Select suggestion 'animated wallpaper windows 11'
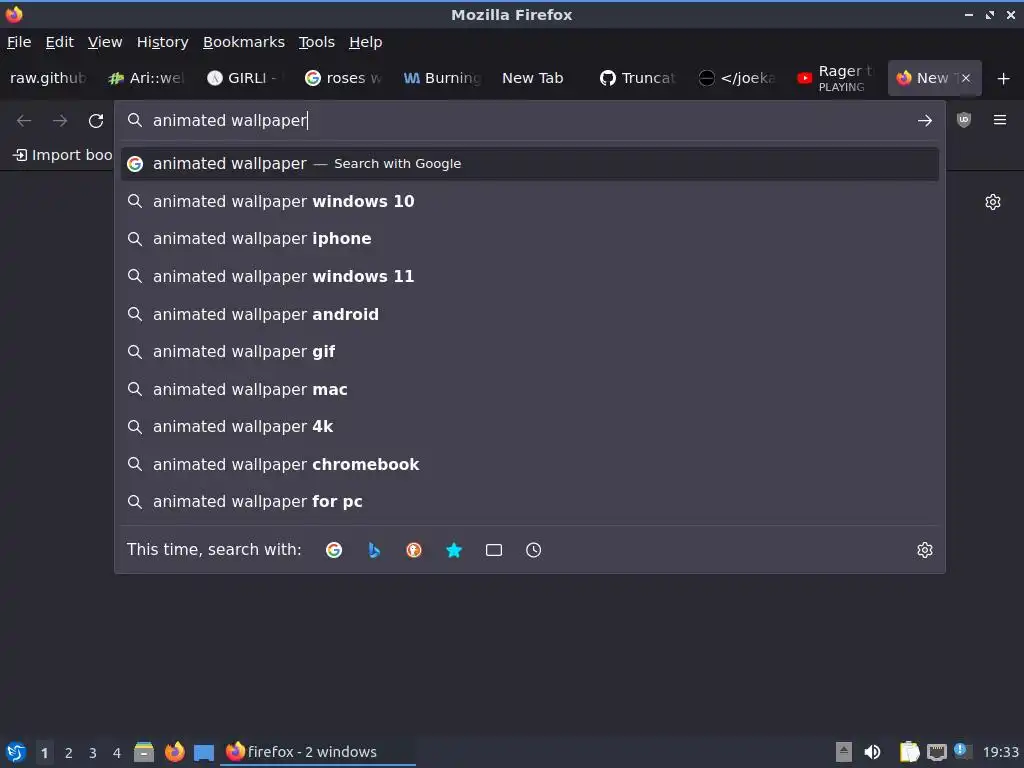Viewport: 1024px width, 768px height. [x=530, y=276]
